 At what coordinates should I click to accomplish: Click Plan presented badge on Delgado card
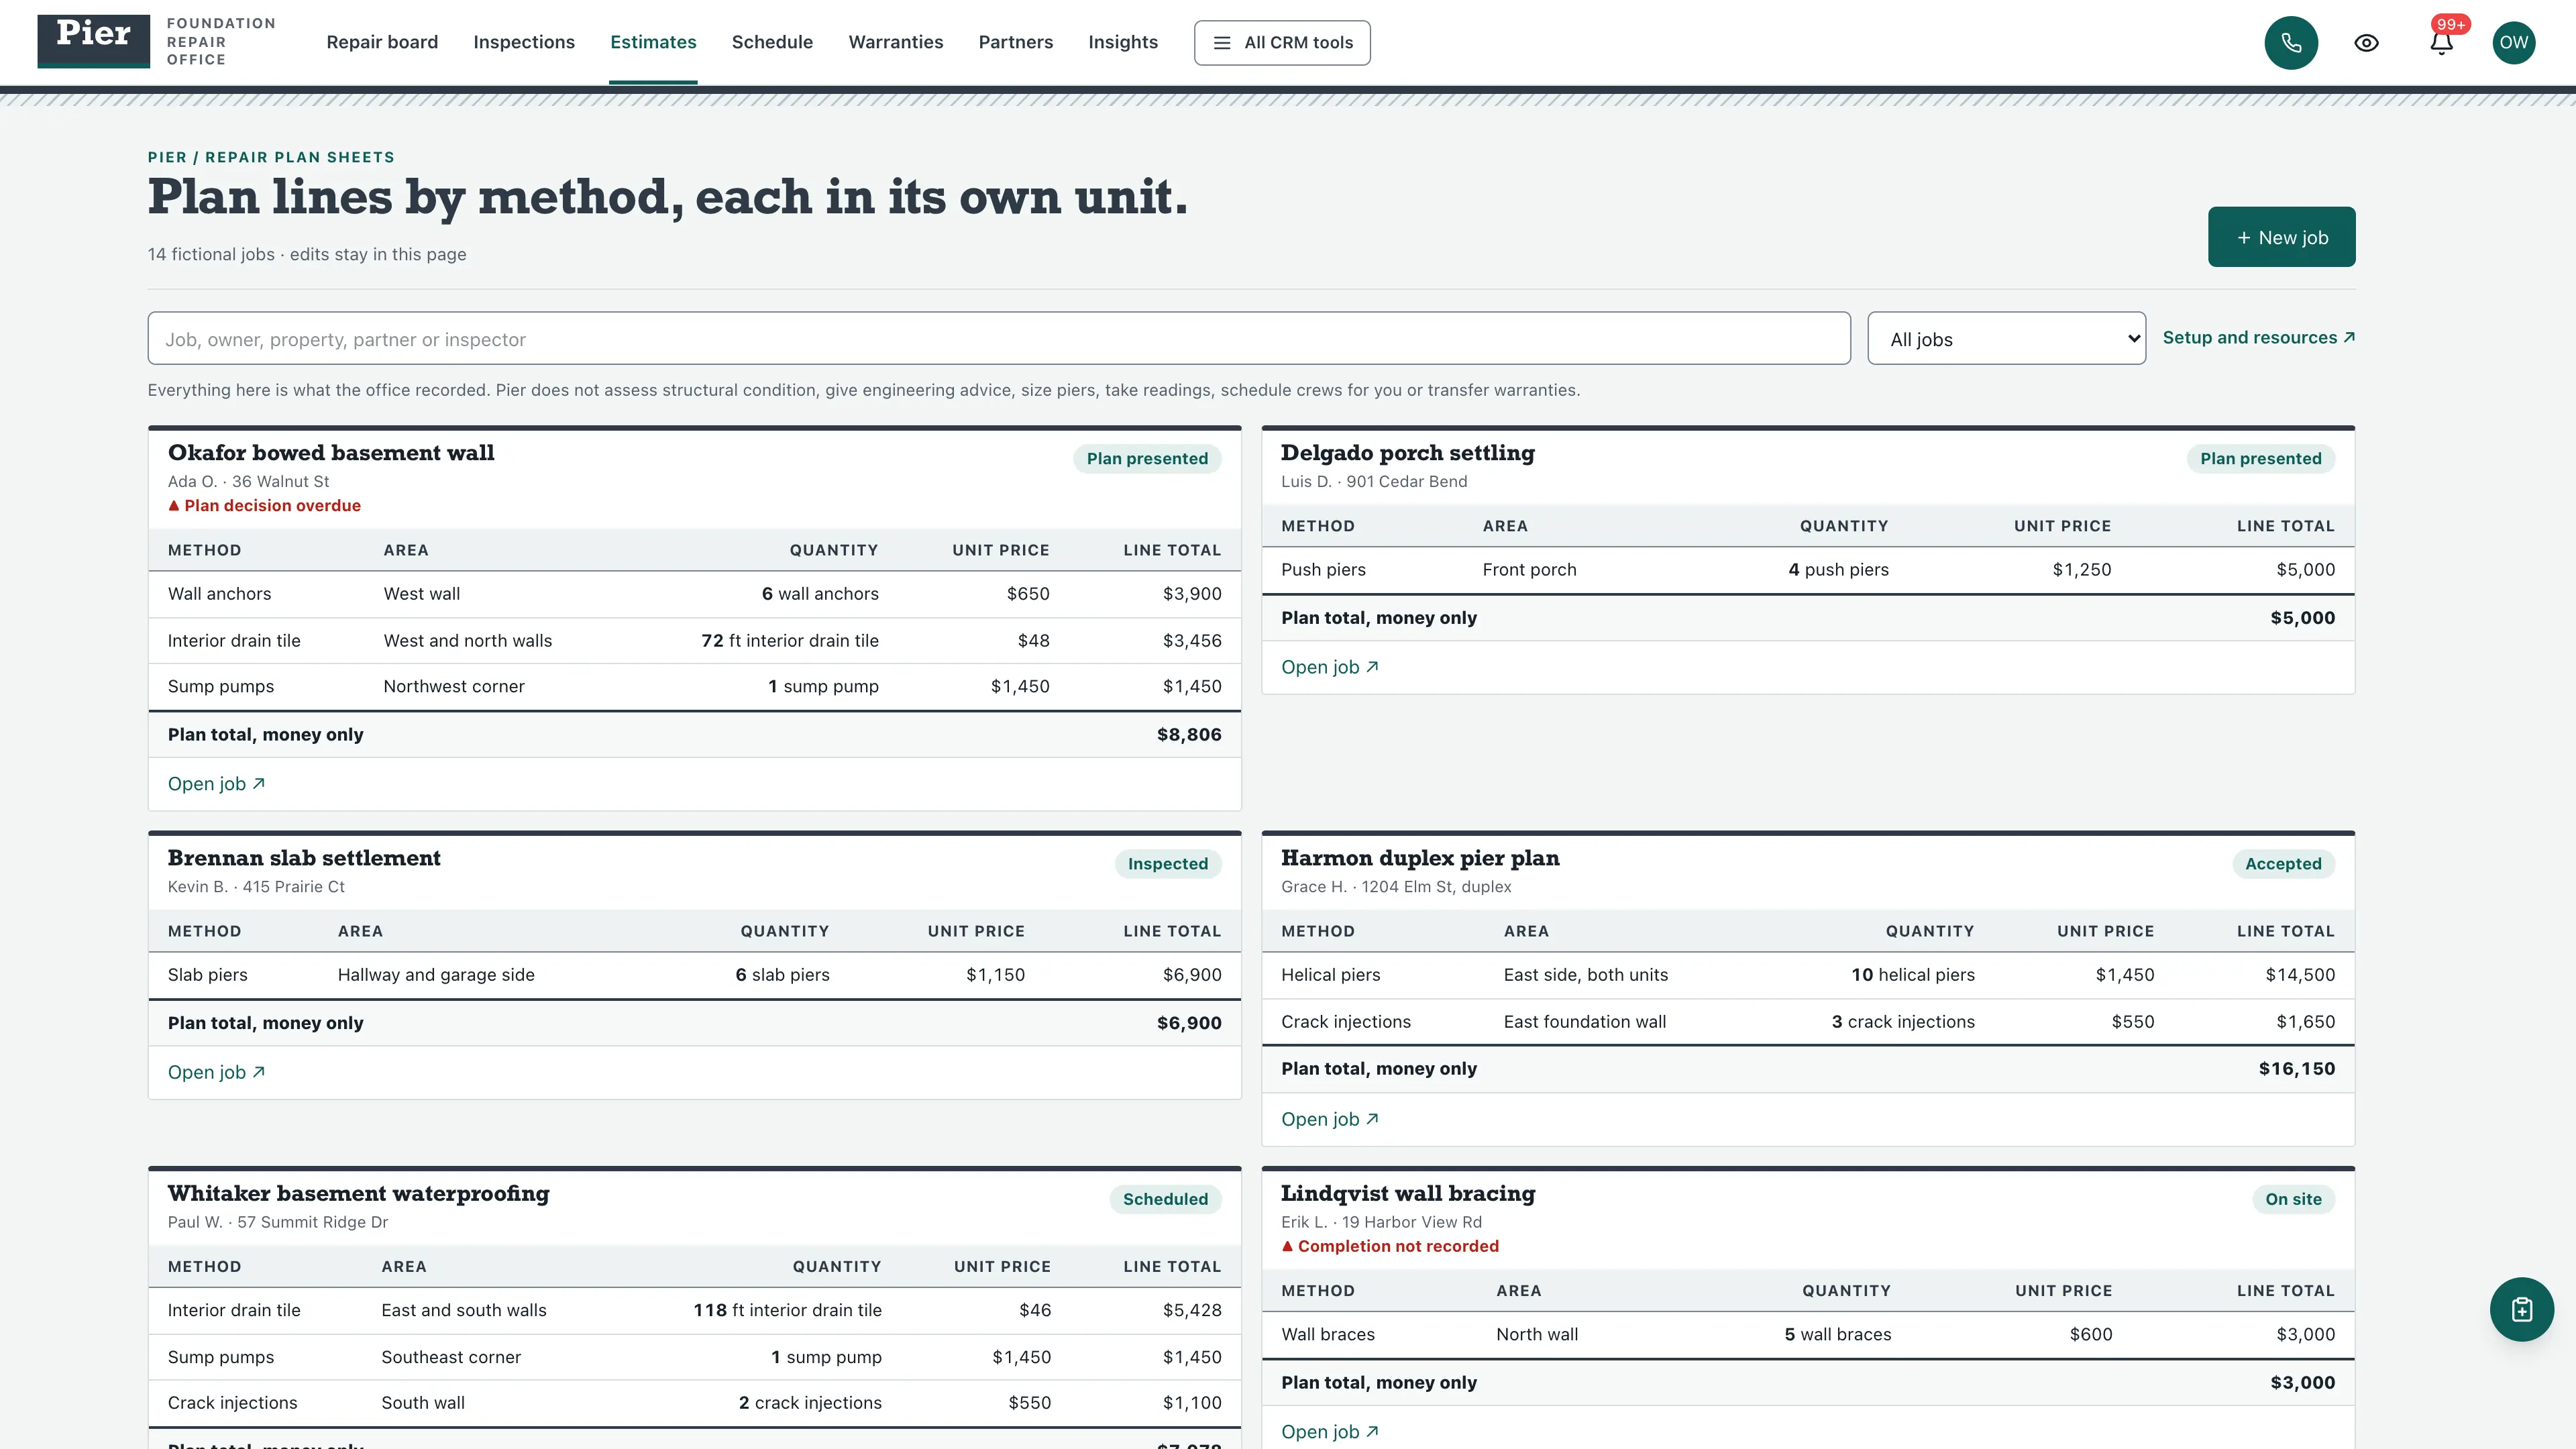pyautogui.click(x=2260, y=458)
